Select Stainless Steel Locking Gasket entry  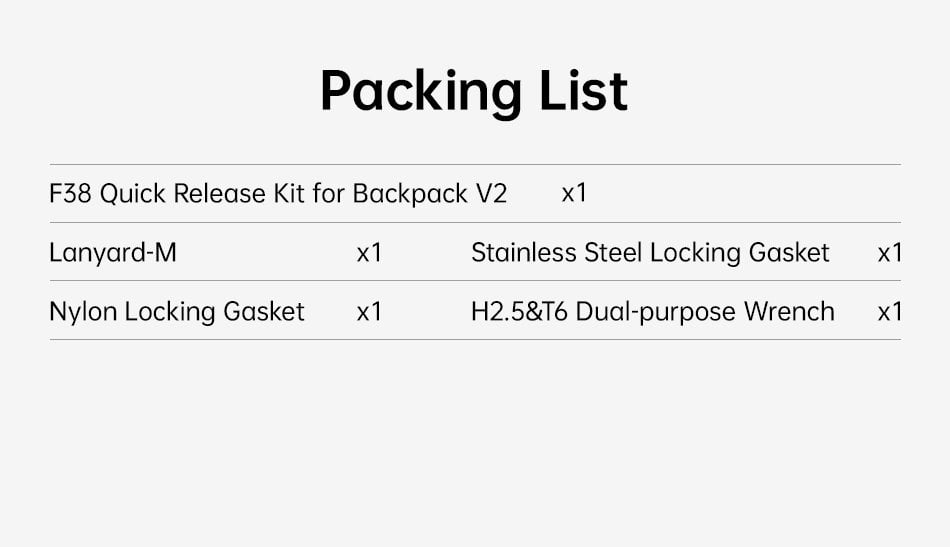click(650, 253)
